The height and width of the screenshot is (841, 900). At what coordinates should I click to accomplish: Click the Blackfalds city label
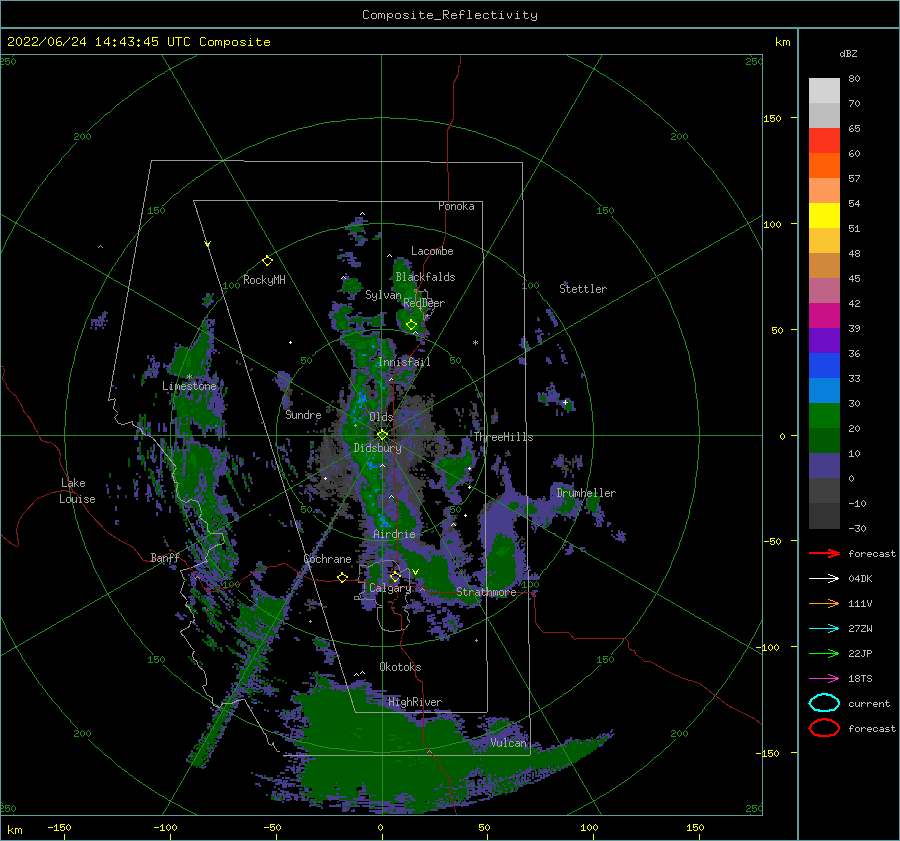coord(425,277)
